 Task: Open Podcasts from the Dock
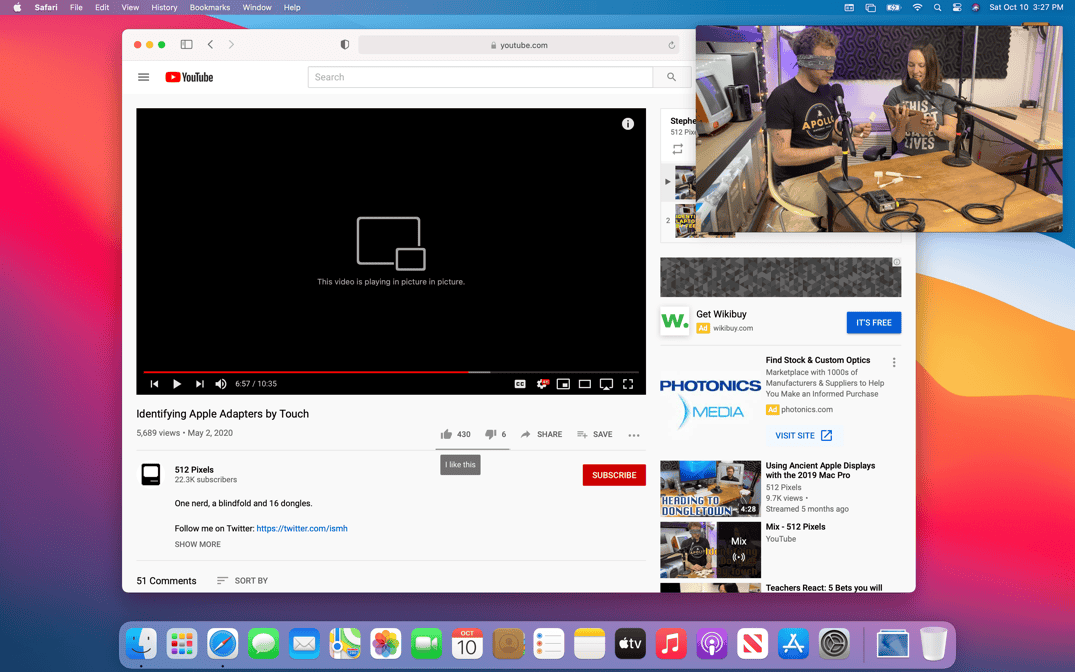click(x=712, y=644)
